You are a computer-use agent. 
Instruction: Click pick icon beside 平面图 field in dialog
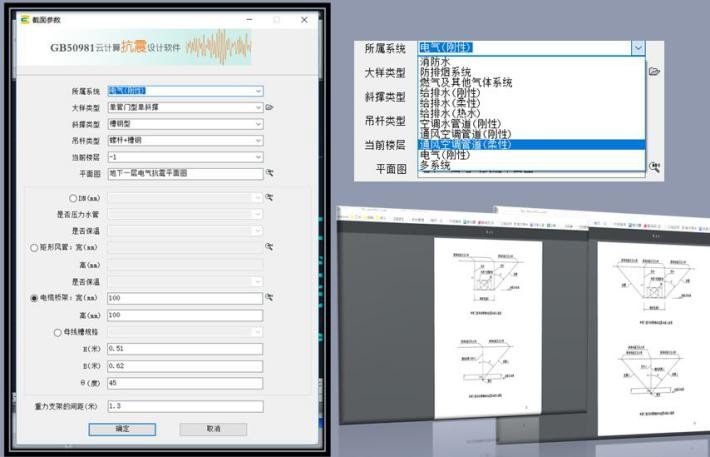coord(269,173)
